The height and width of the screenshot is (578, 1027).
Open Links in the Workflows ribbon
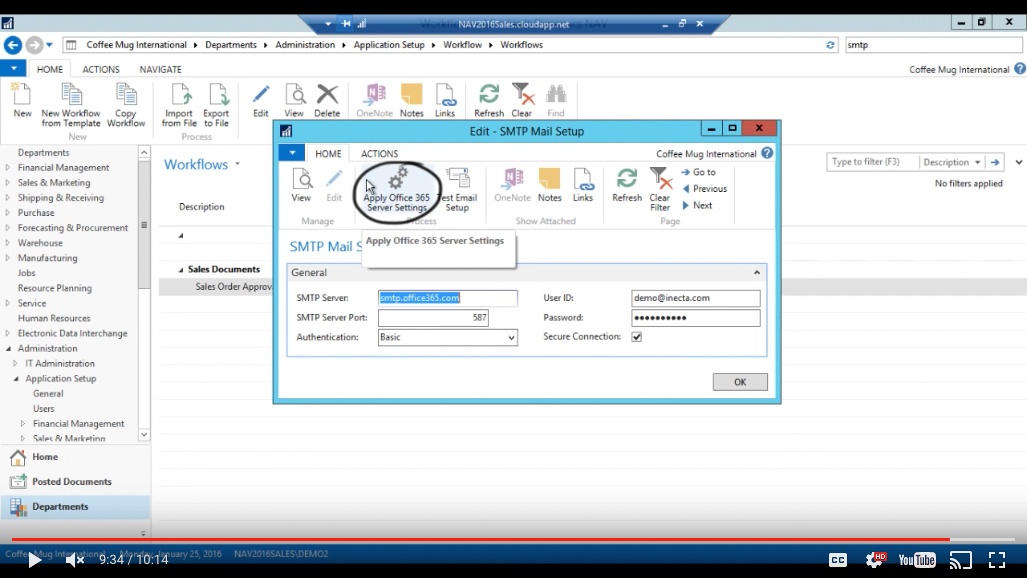[445, 100]
